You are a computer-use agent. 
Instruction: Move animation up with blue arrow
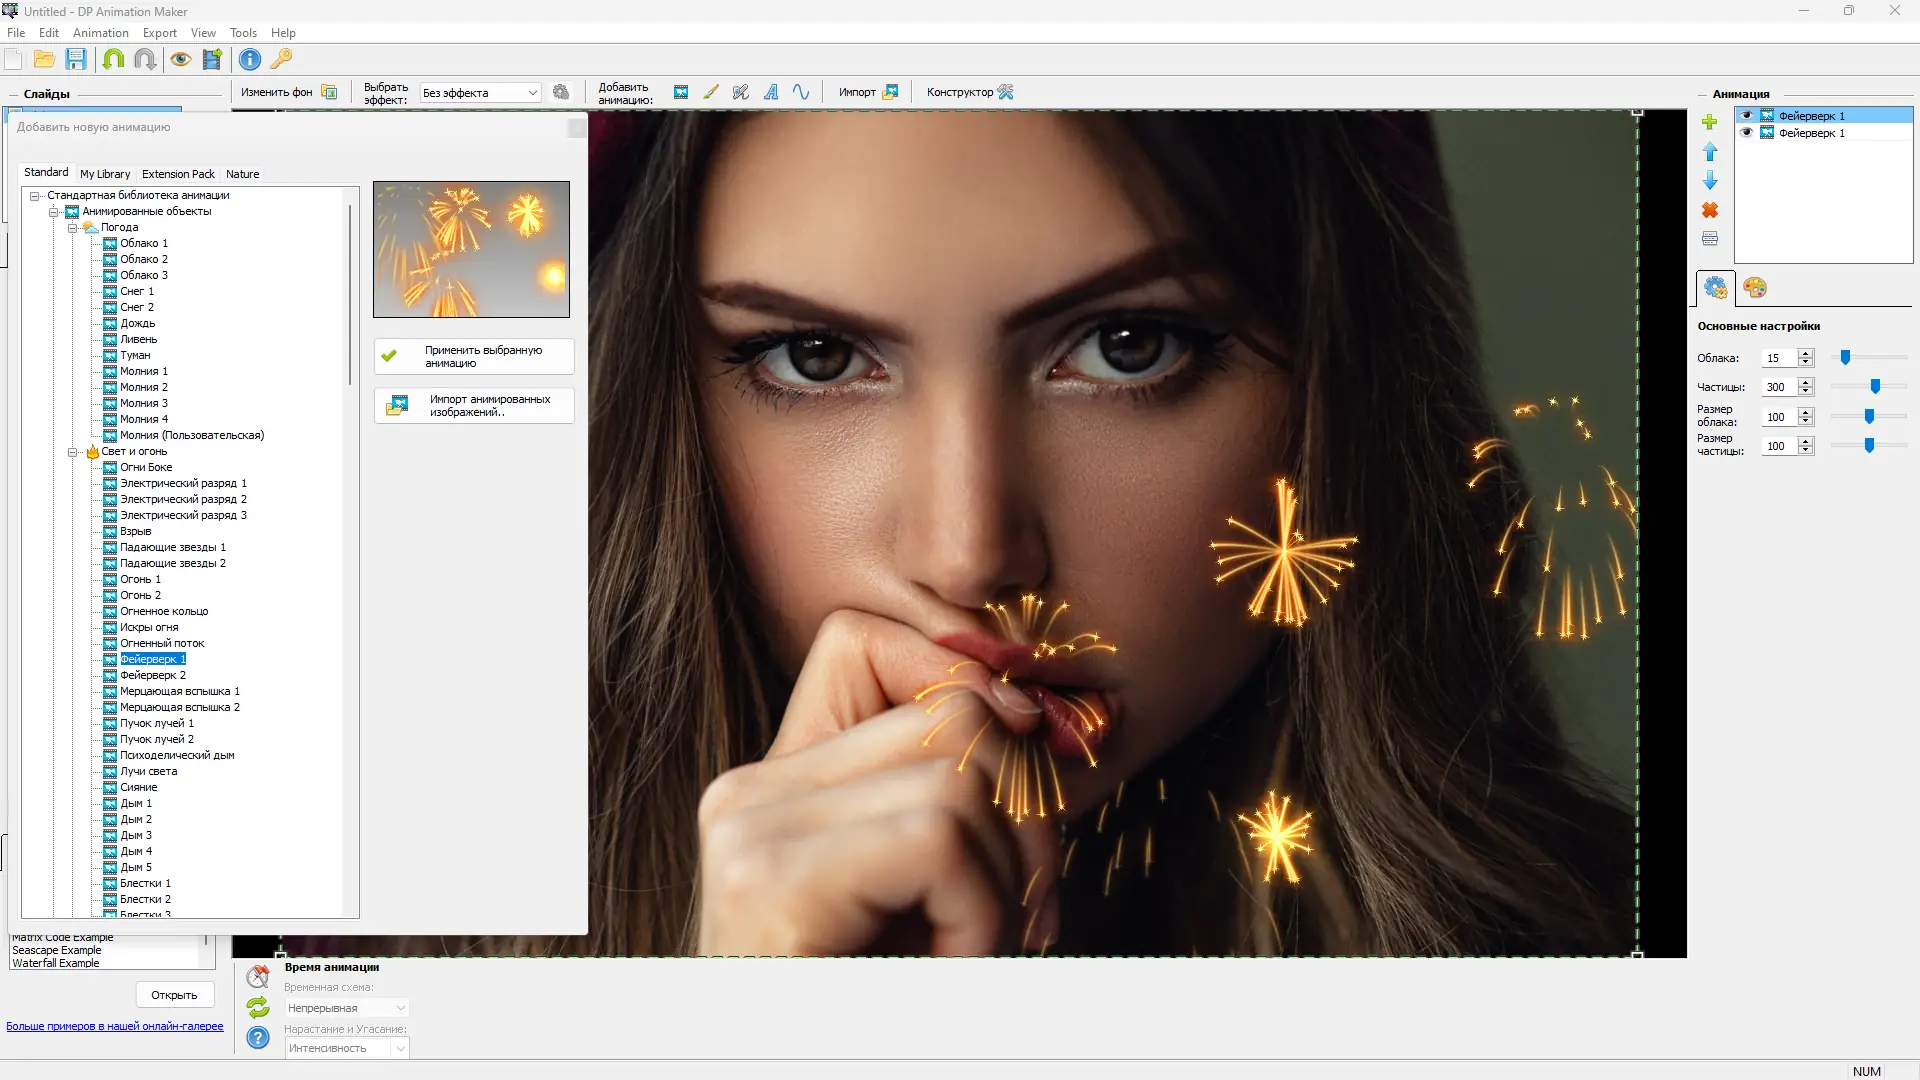pos(1710,152)
